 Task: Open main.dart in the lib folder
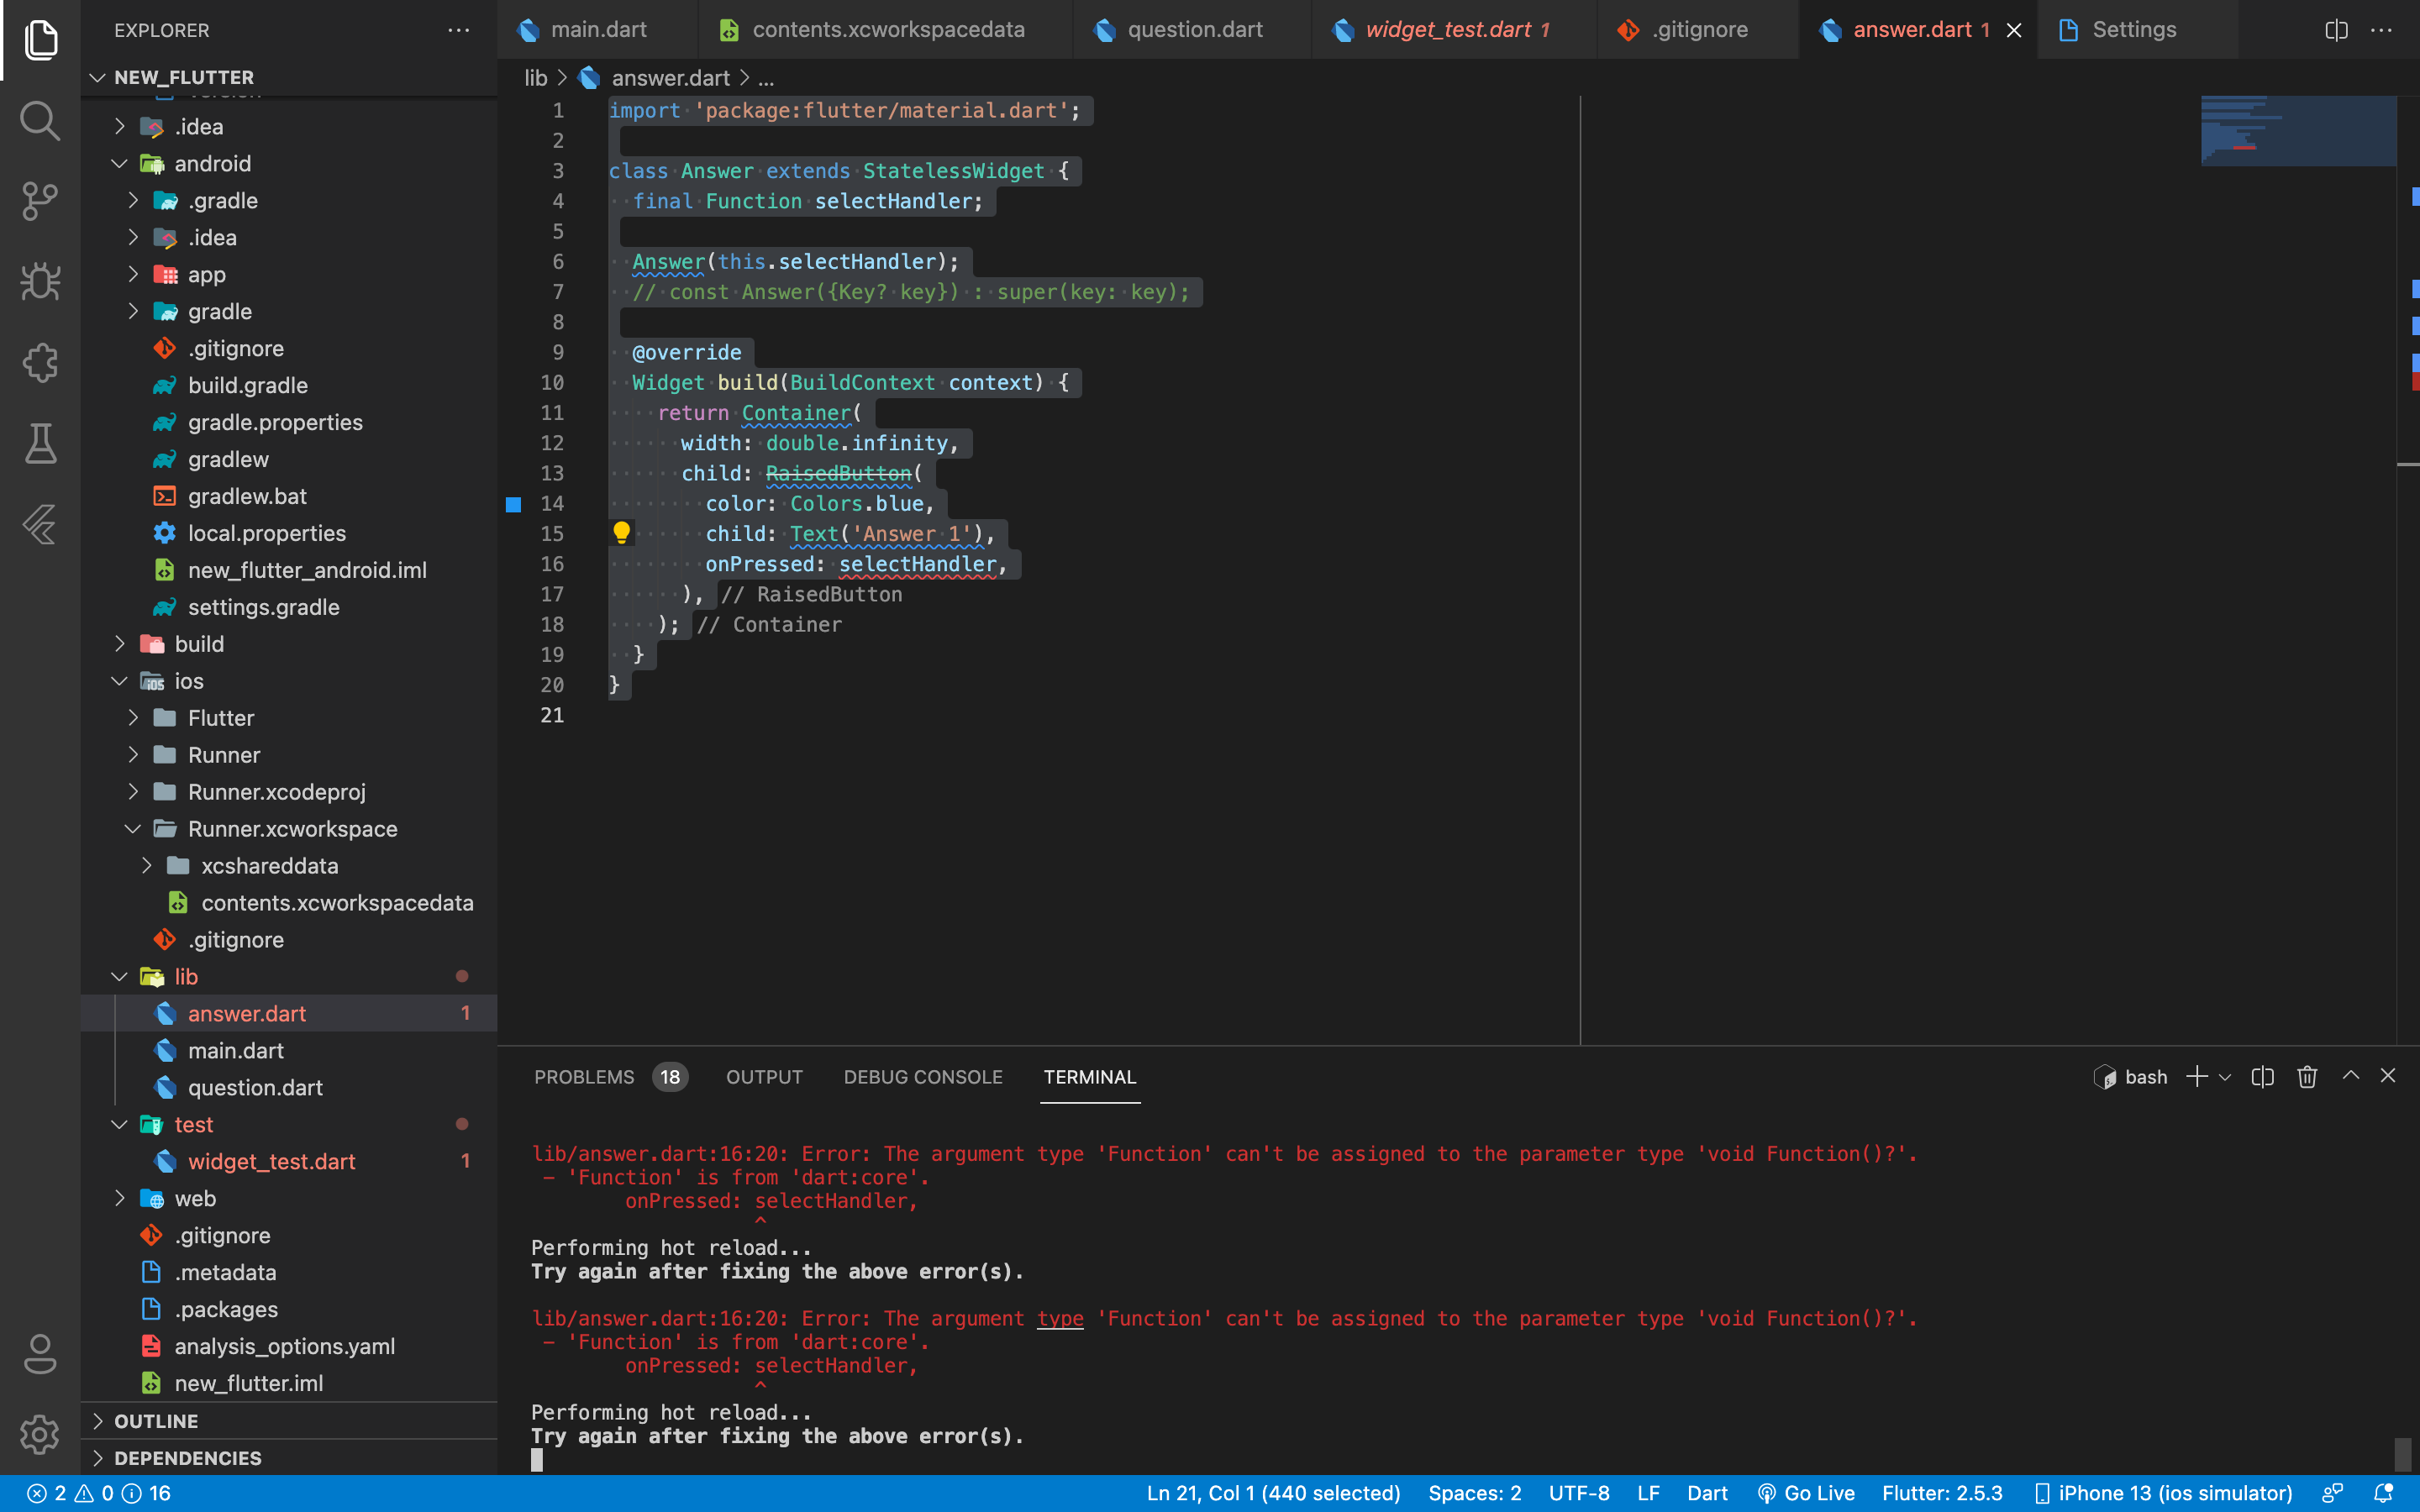coord(289,1050)
